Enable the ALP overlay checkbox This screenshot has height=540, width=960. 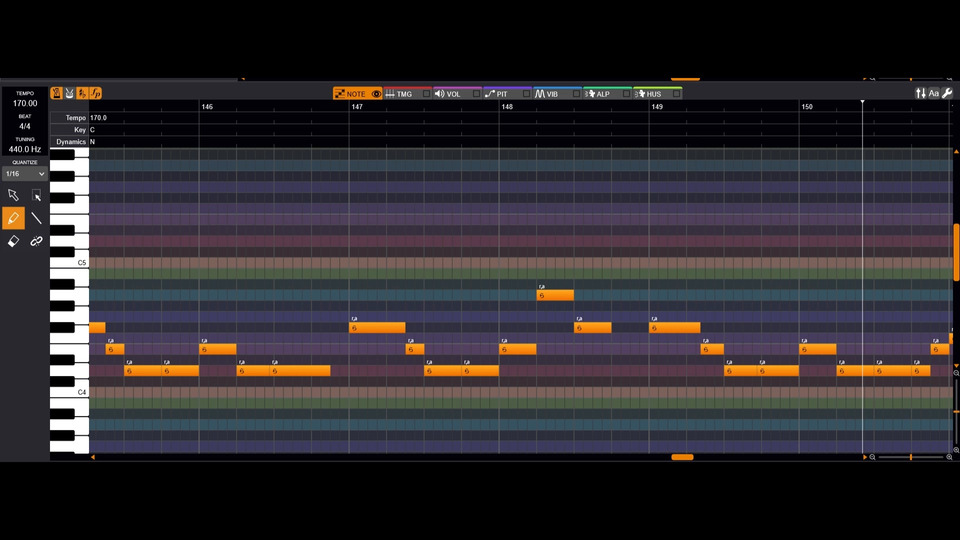626,94
